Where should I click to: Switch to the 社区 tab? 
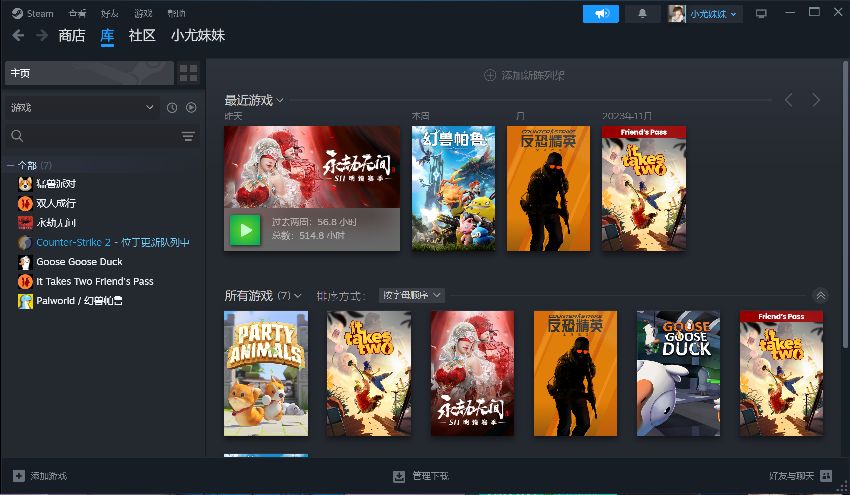(x=142, y=36)
